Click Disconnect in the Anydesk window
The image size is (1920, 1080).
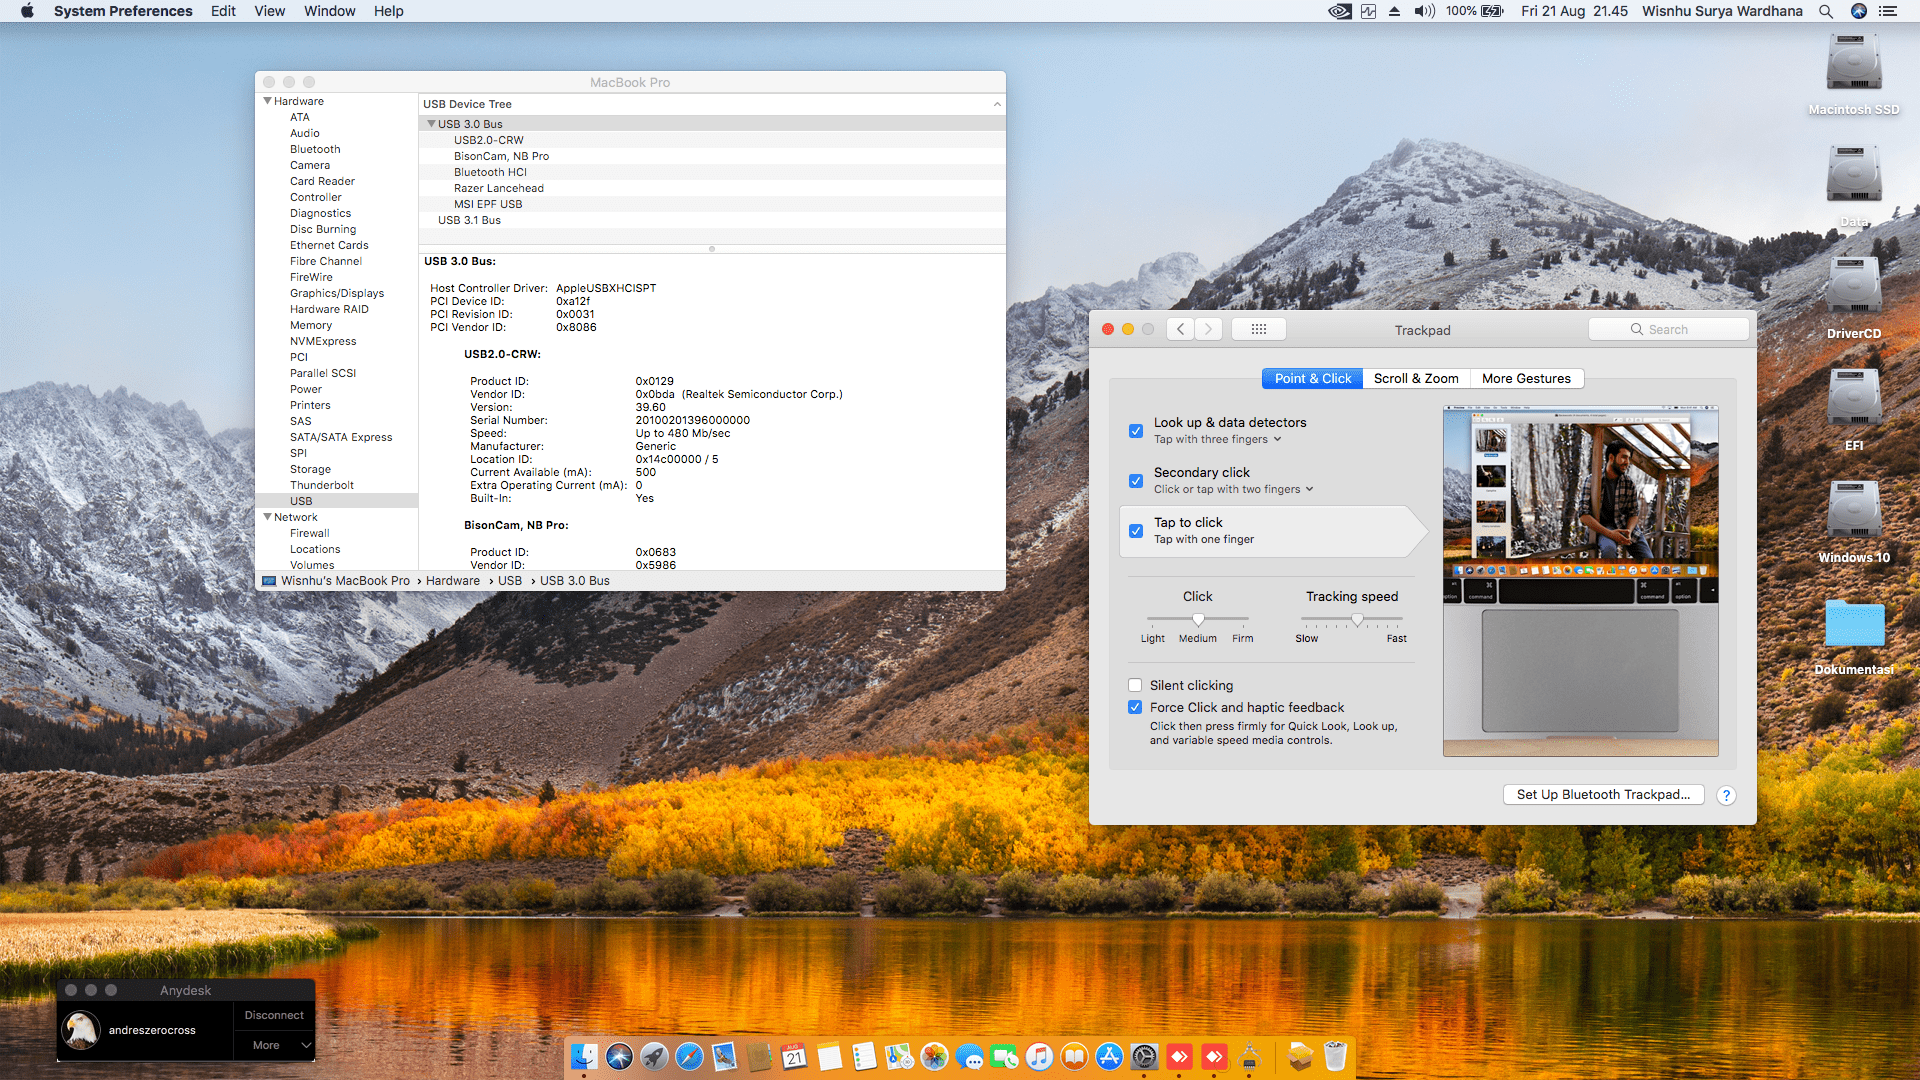pyautogui.click(x=274, y=1015)
